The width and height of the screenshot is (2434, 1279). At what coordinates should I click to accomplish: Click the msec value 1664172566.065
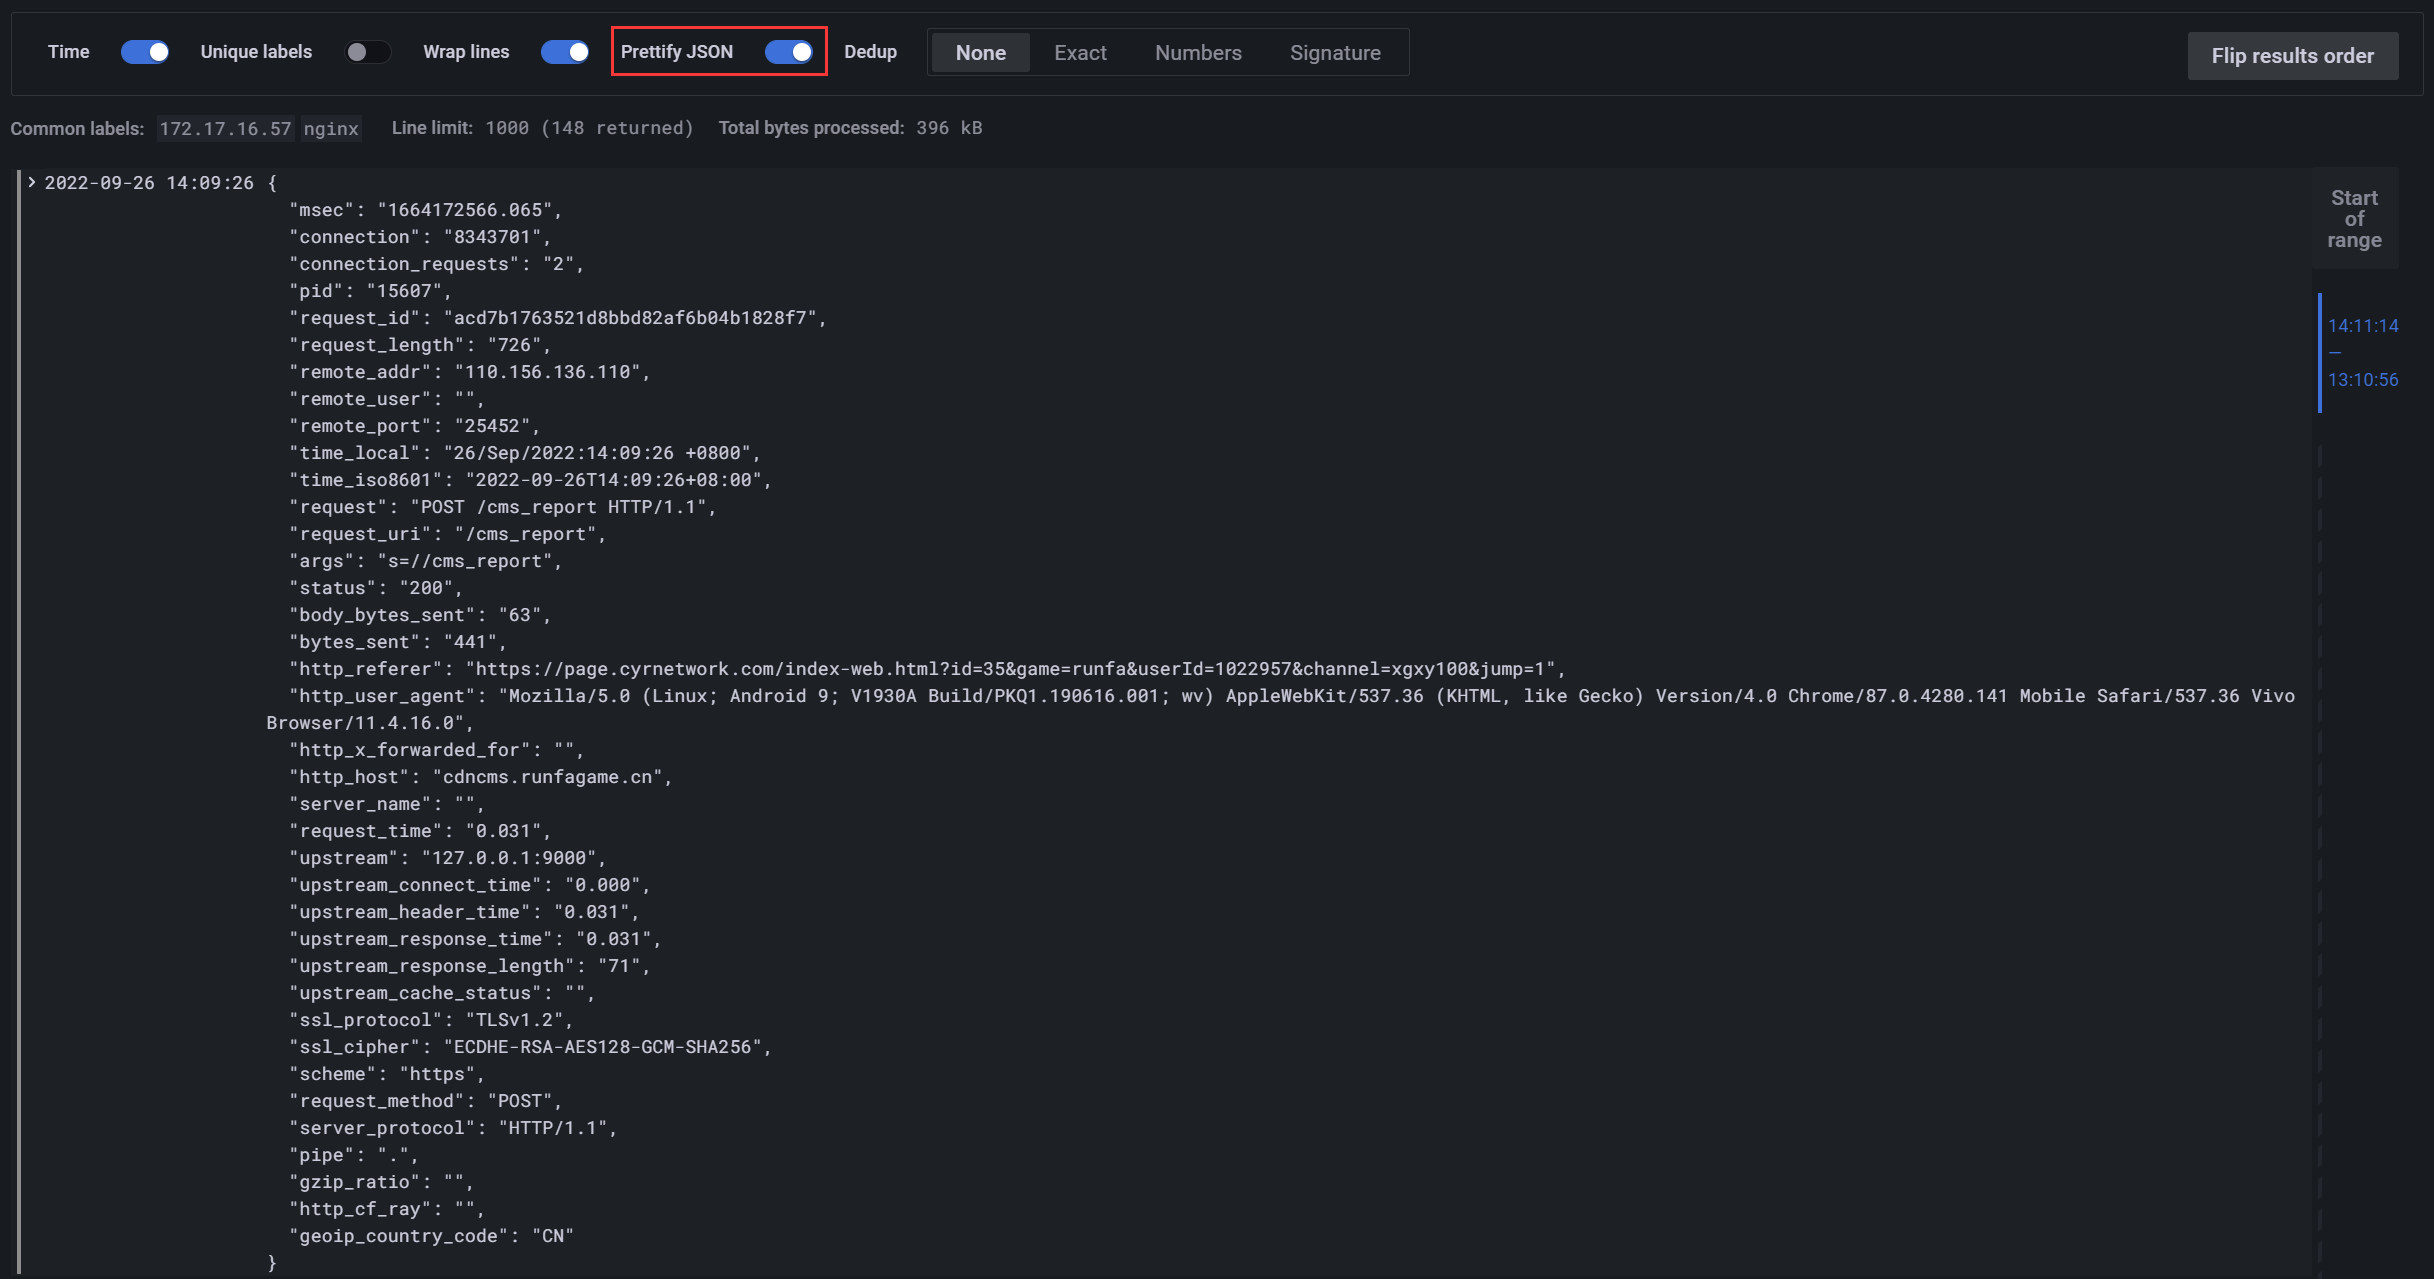click(464, 210)
